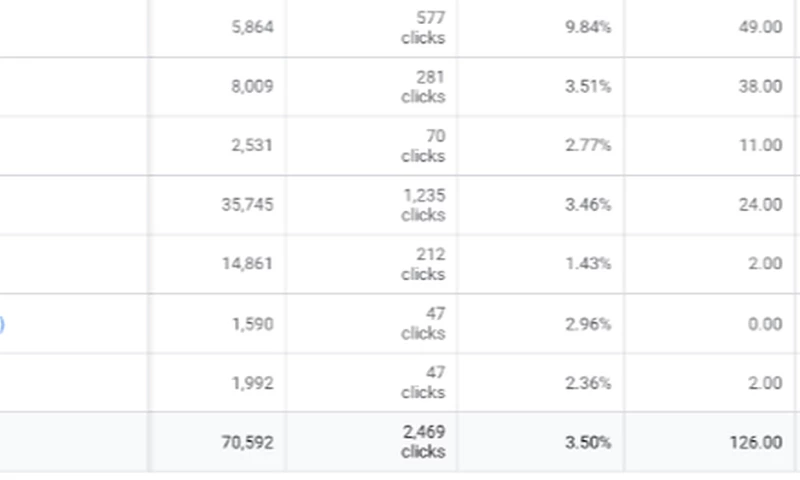Viewport: 800px width, 480px height.
Task: Select the 49.00 value cell
Action: click(760, 28)
